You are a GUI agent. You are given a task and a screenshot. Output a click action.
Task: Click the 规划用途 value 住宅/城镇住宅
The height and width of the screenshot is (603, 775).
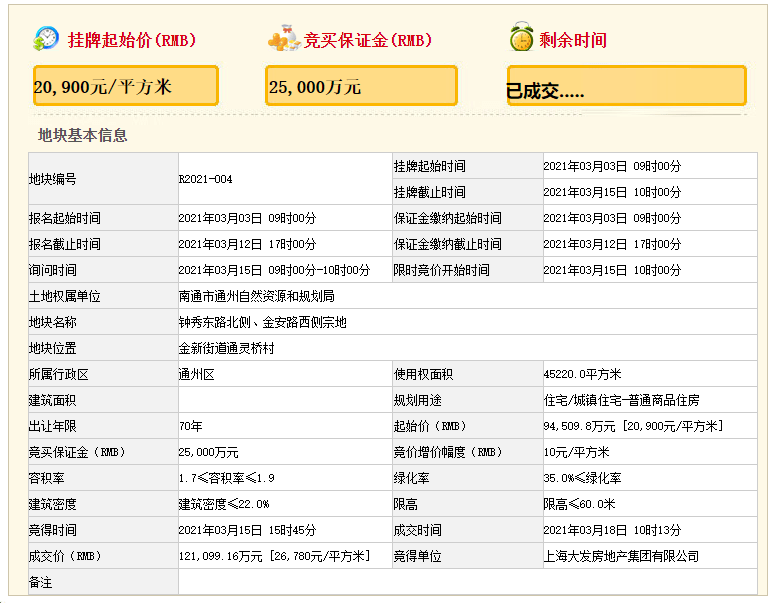[621, 400]
